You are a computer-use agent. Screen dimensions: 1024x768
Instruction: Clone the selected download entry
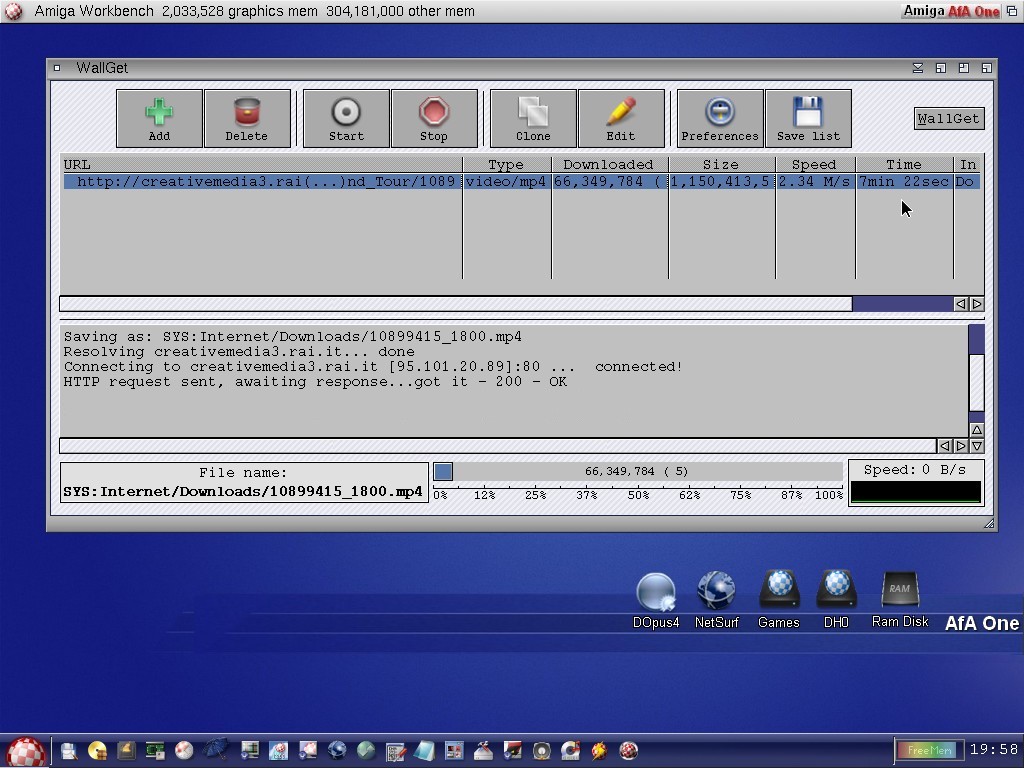coord(533,118)
